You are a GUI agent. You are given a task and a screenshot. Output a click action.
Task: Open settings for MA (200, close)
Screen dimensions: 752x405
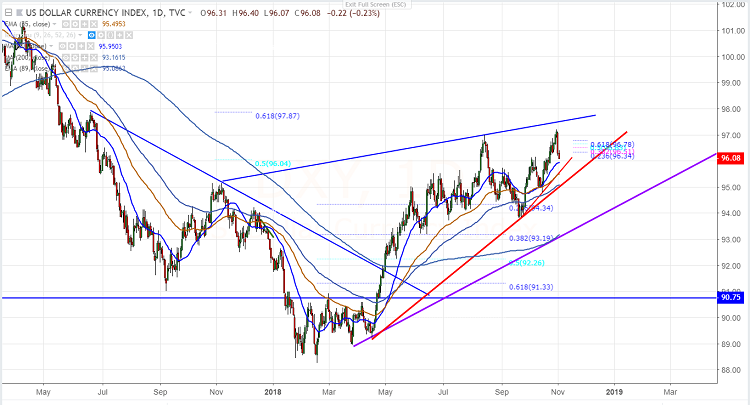(x=75, y=58)
